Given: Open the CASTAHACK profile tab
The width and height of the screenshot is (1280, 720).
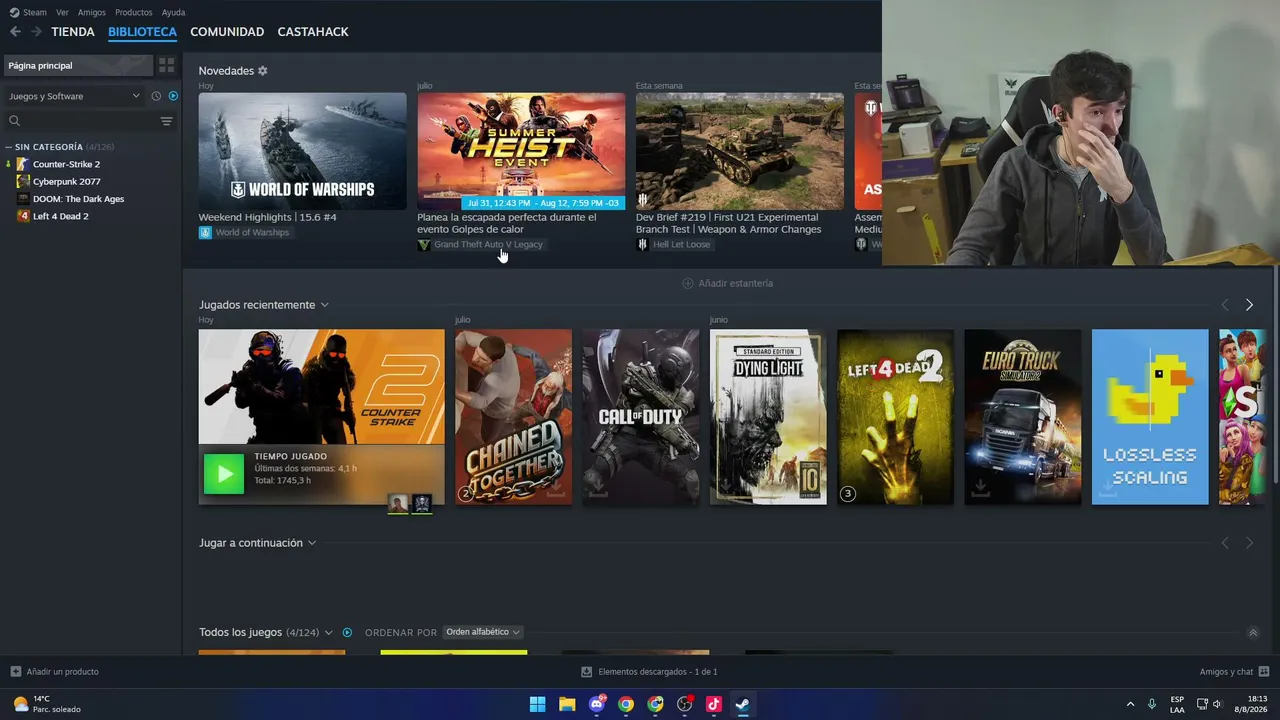Looking at the screenshot, I should pos(313,32).
